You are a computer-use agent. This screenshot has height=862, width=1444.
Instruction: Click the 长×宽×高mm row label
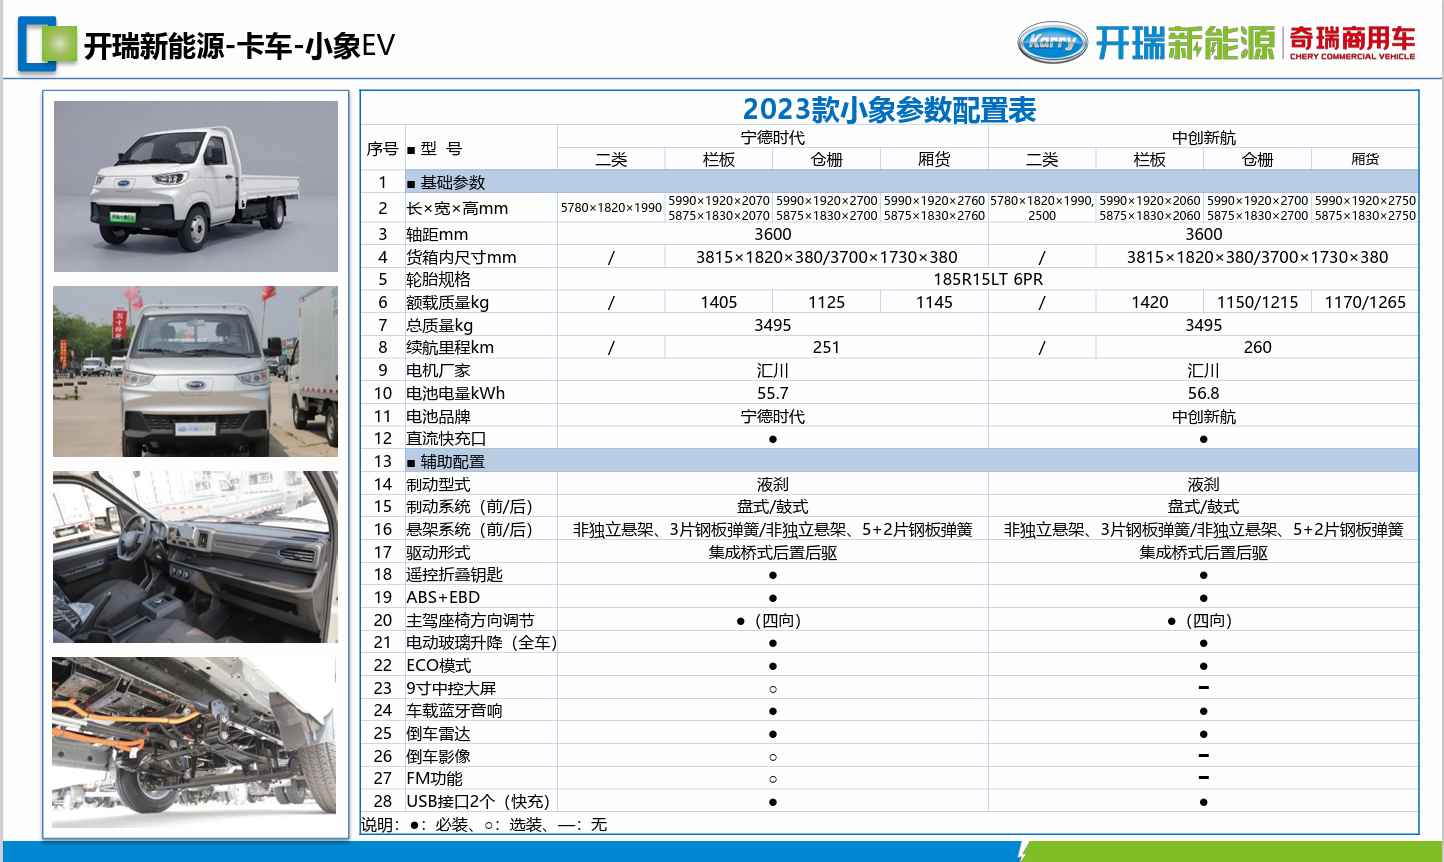(457, 208)
